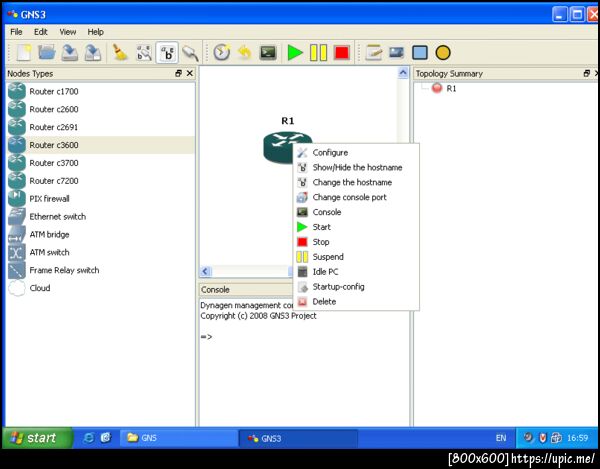Screen dimensions: 600x469
Task: Select Router c3700 node type
Action: [x=100, y=163]
